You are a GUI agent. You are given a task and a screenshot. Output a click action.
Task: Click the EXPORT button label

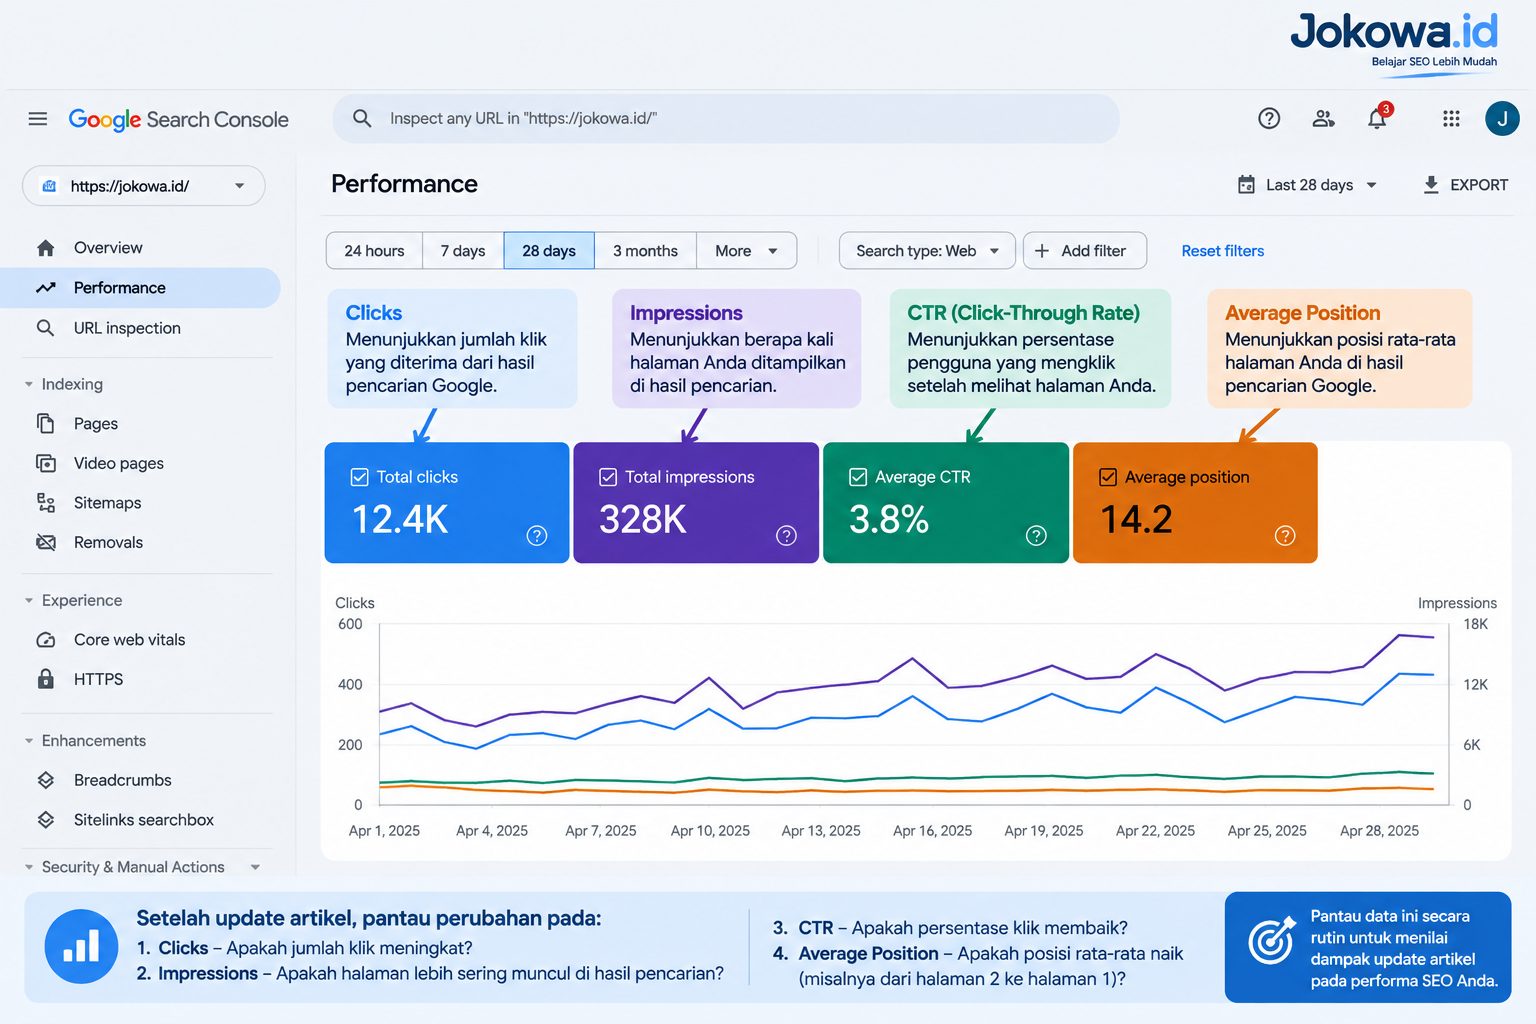[x=1479, y=185]
